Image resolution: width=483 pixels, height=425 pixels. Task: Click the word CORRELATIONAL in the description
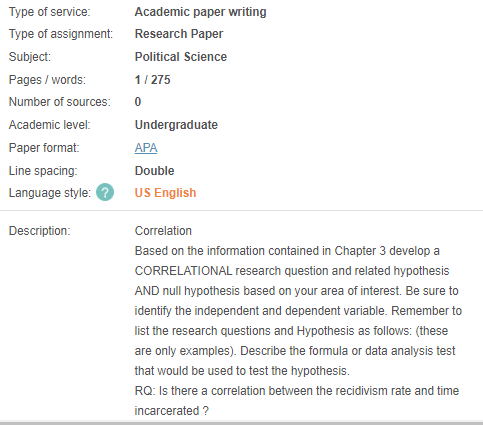point(183,271)
